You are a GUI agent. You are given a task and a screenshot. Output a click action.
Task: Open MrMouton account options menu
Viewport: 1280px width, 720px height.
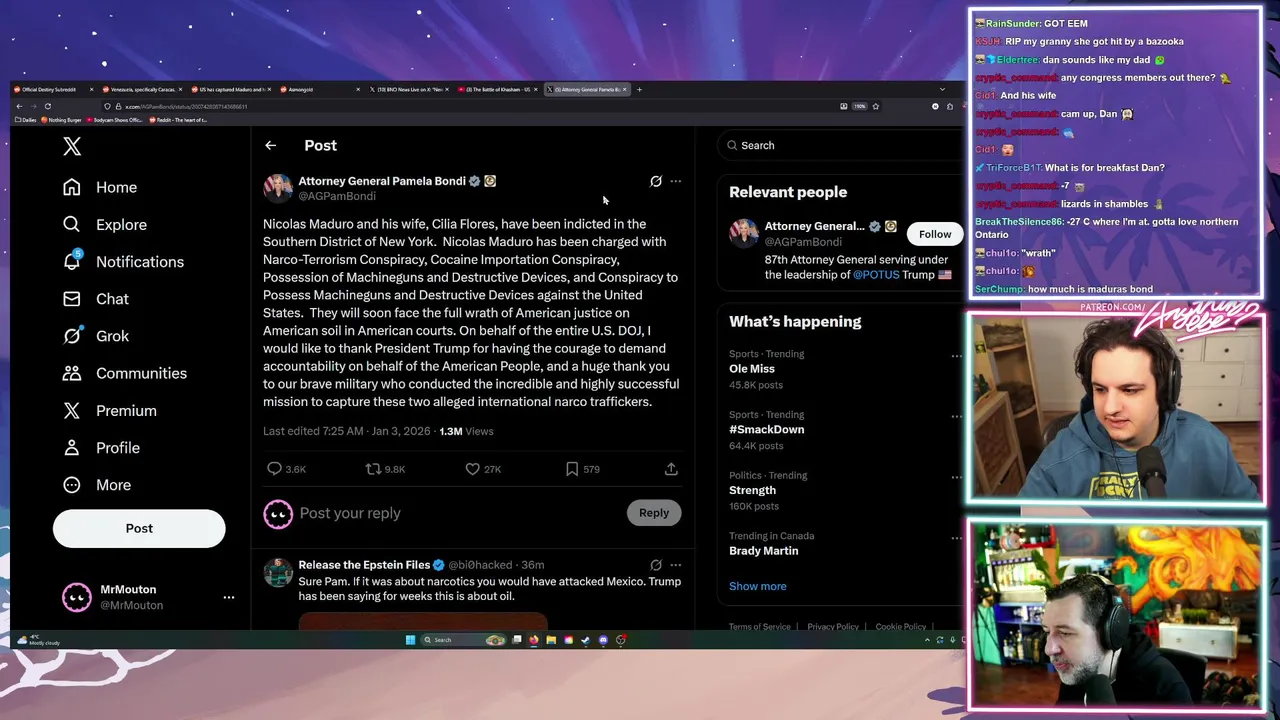[229, 597]
